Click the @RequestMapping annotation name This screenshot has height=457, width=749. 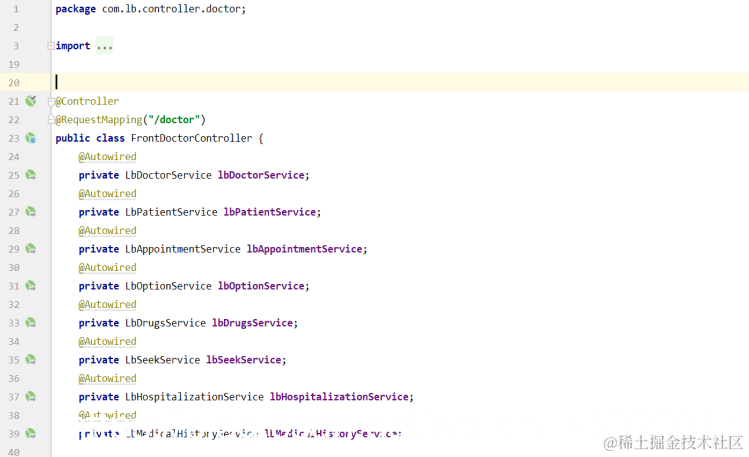99,120
